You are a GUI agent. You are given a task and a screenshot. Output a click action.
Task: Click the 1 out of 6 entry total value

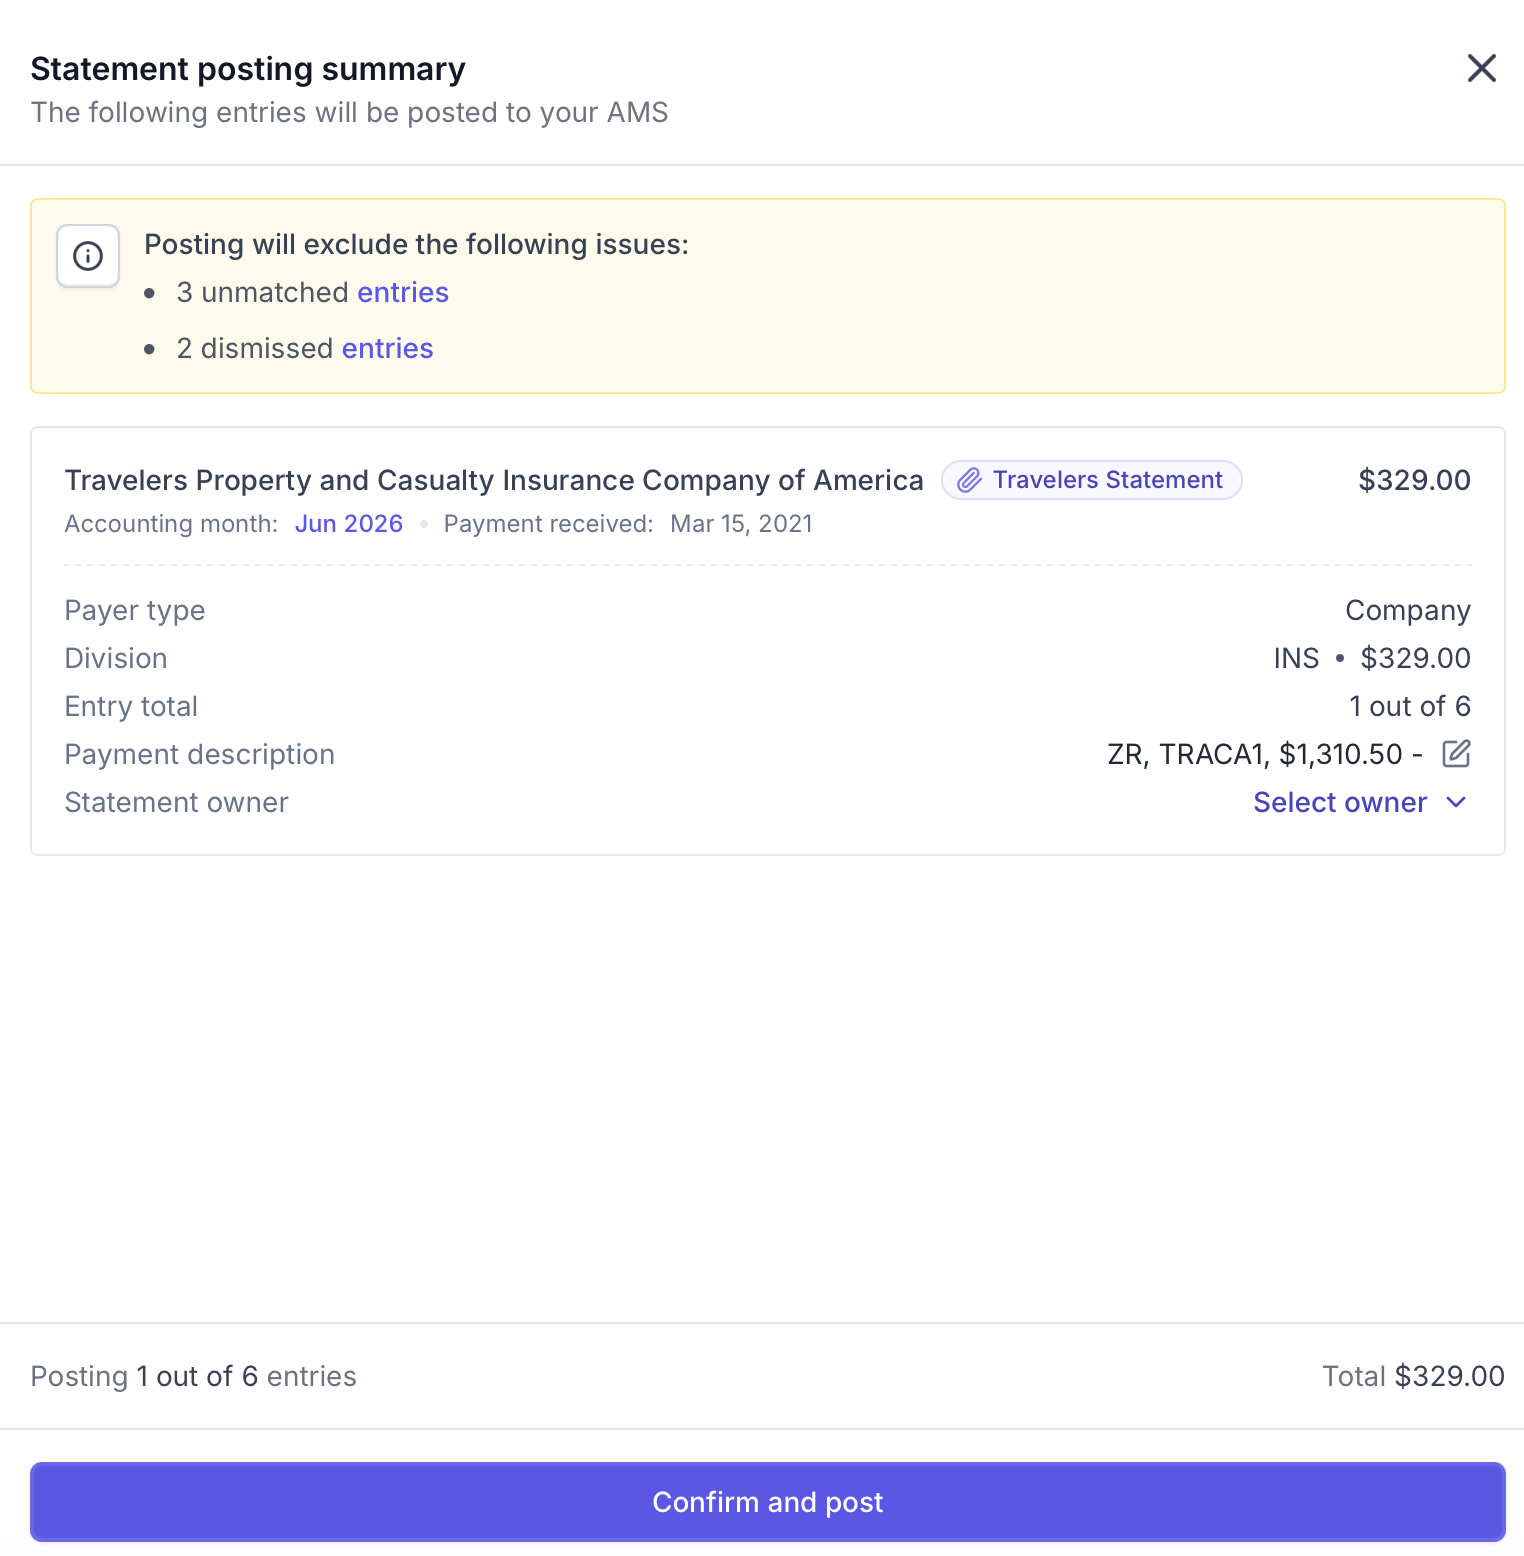[x=1410, y=706]
